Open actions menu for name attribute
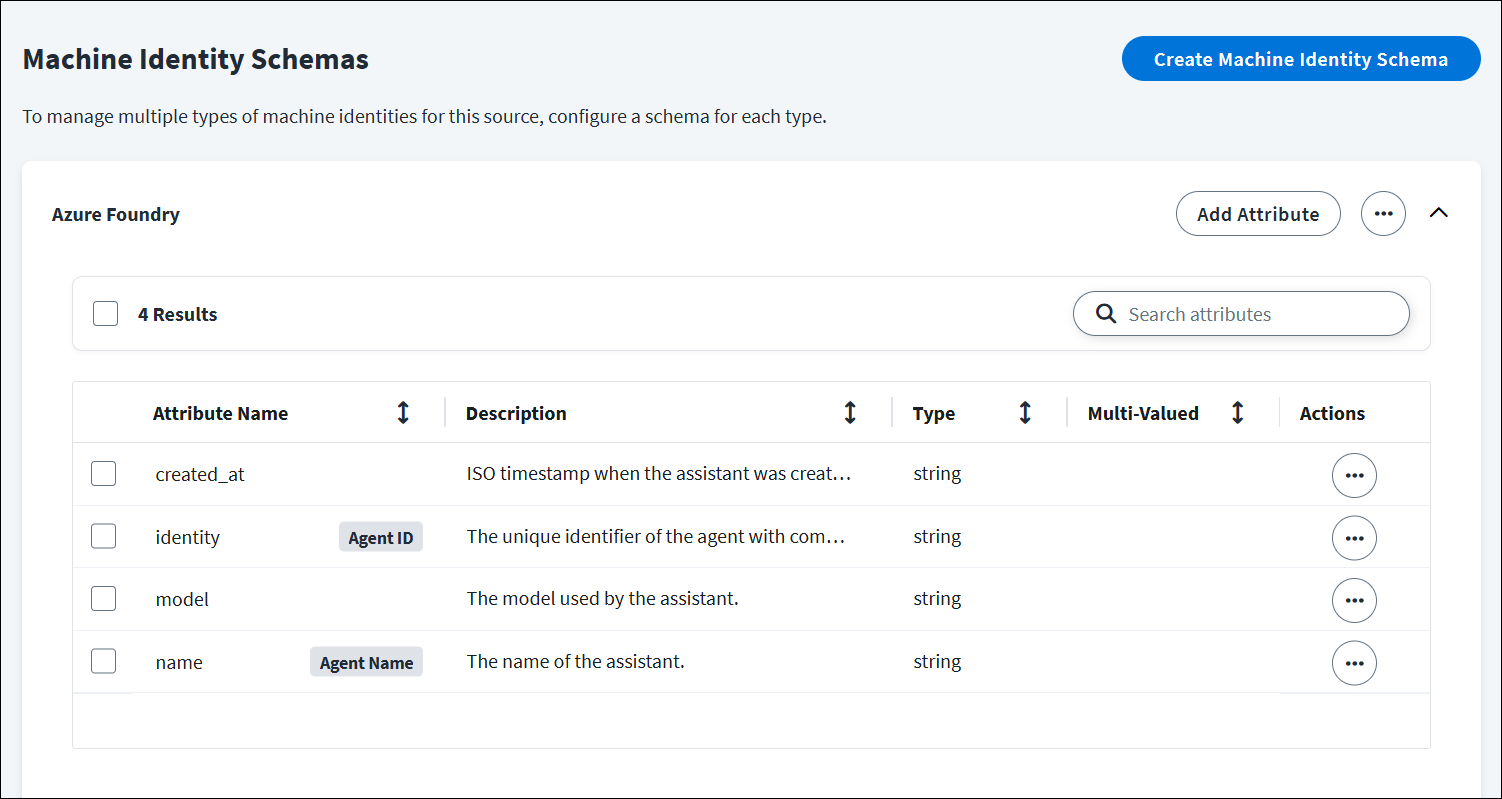This screenshot has height=799, width=1502. 1354,663
